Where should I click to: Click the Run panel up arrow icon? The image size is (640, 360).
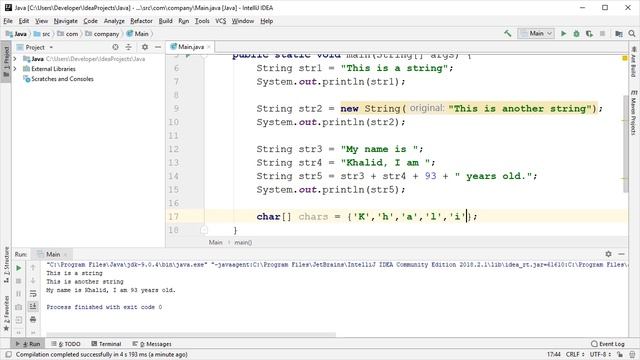tap(33, 268)
